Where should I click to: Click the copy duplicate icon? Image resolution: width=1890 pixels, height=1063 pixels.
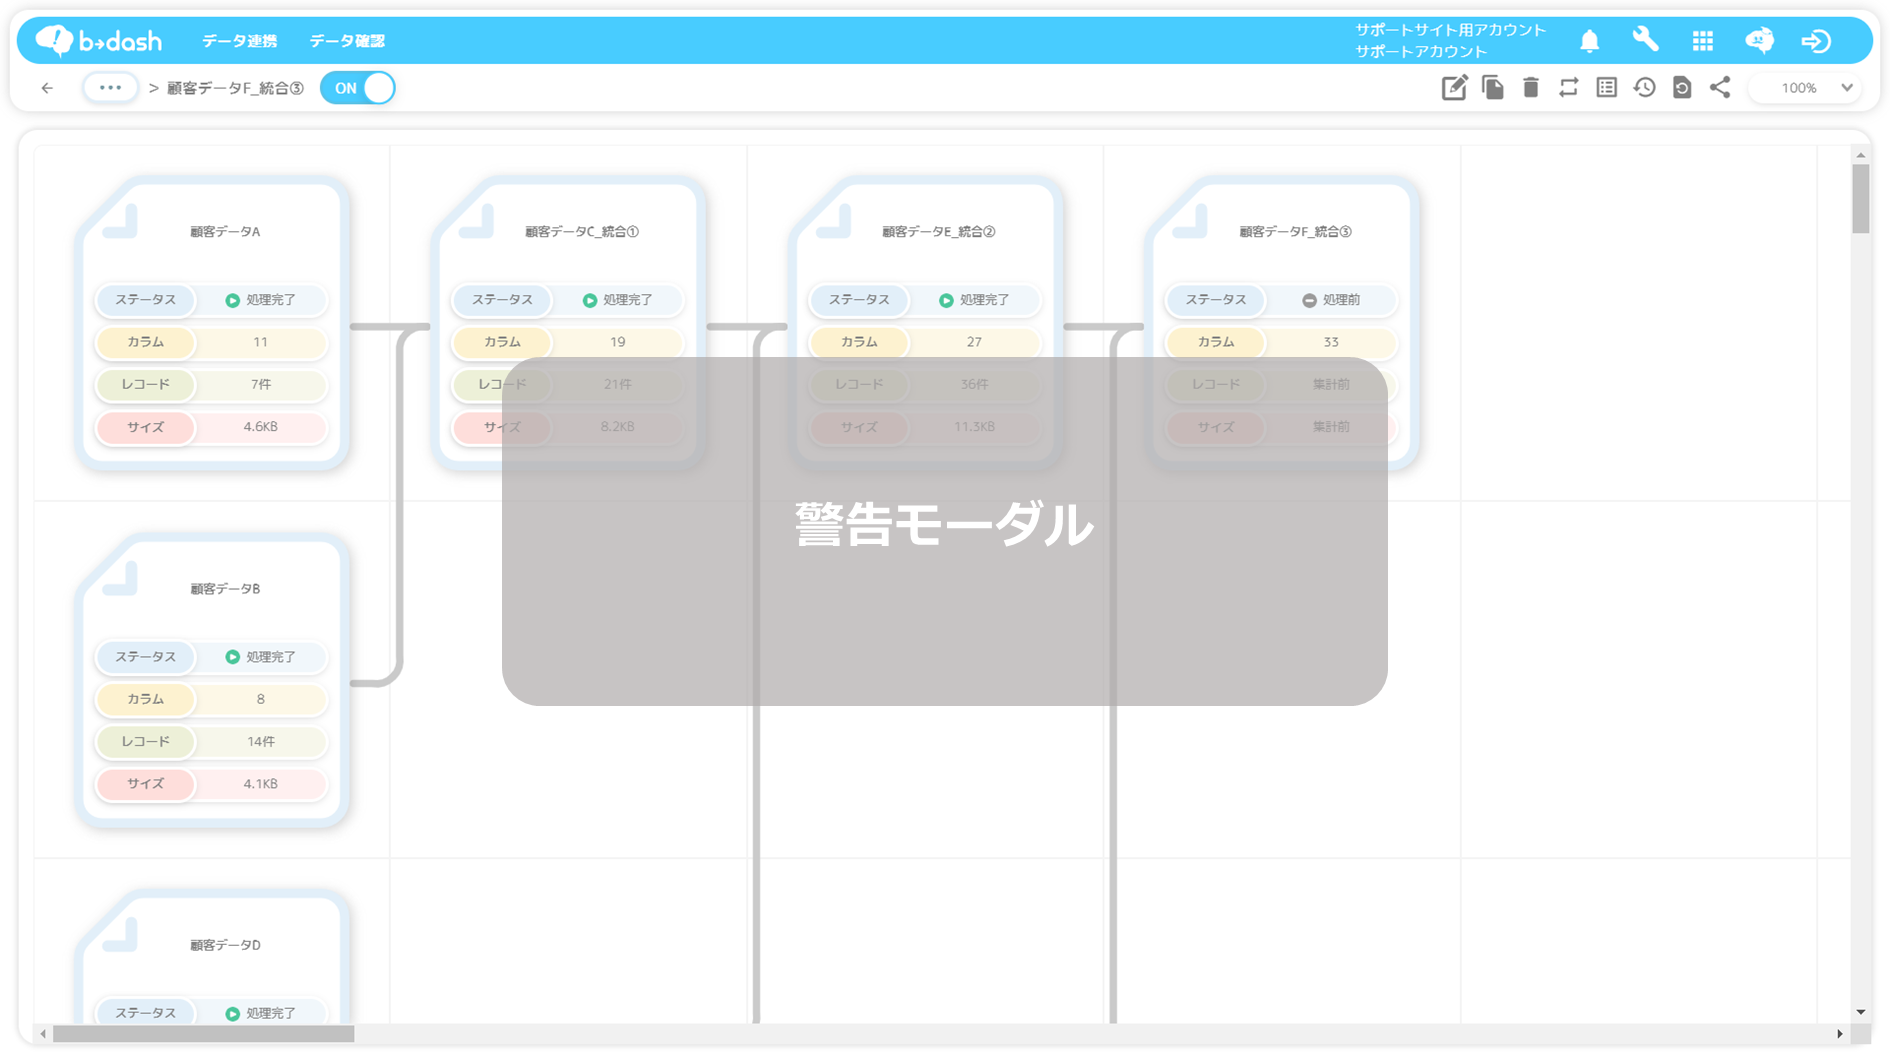[1492, 88]
